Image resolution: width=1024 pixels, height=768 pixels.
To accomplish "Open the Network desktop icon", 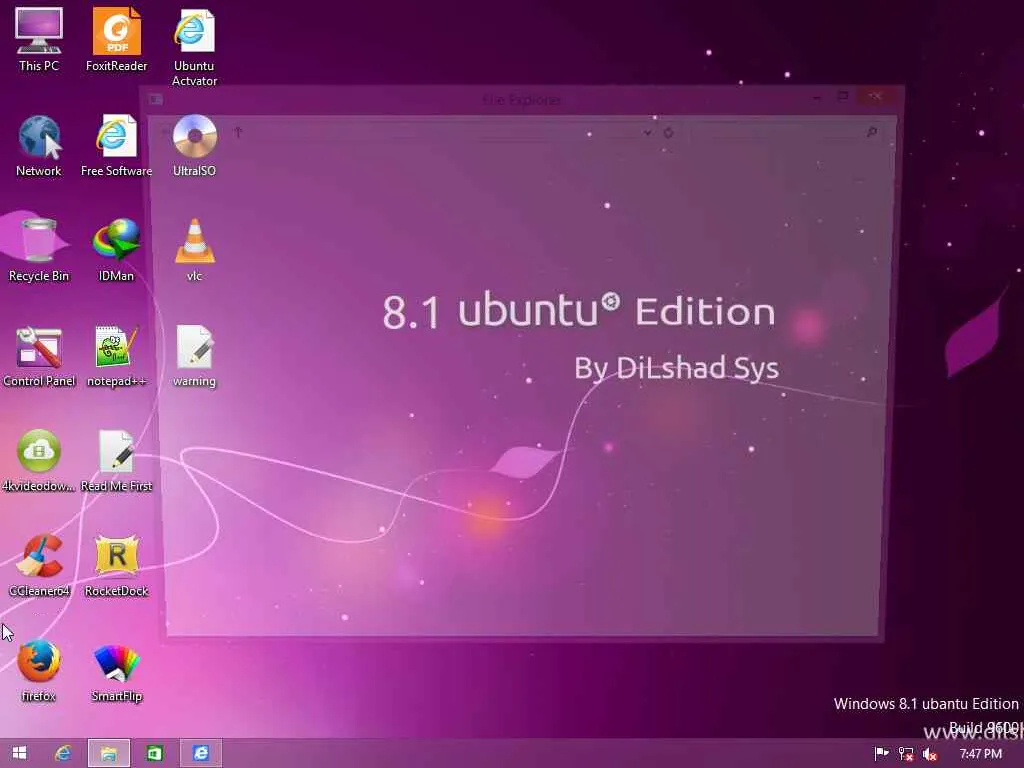I will tap(39, 145).
